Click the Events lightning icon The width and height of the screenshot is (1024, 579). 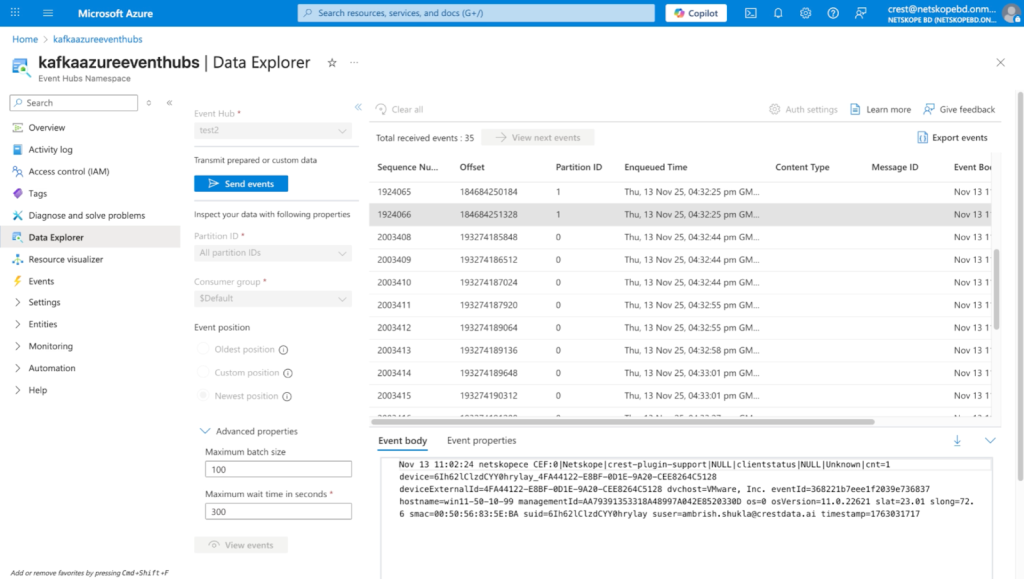tap(18, 281)
